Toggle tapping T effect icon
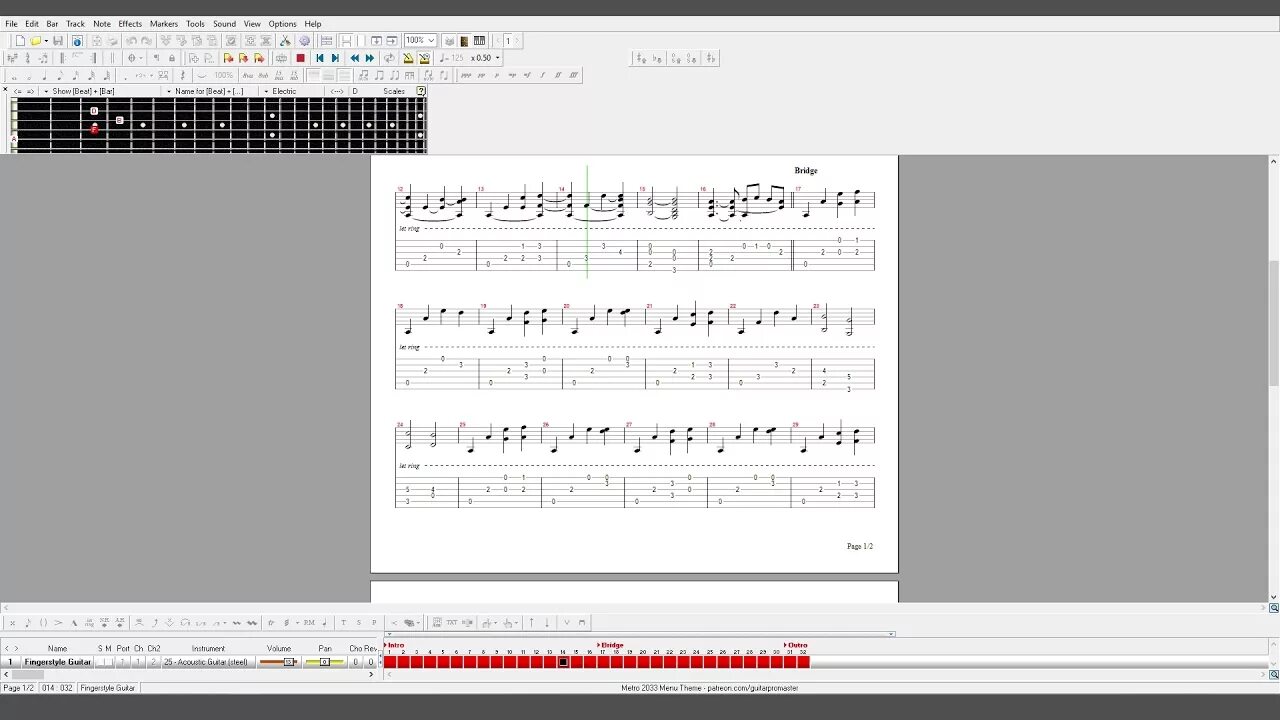 tap(343, 622)
